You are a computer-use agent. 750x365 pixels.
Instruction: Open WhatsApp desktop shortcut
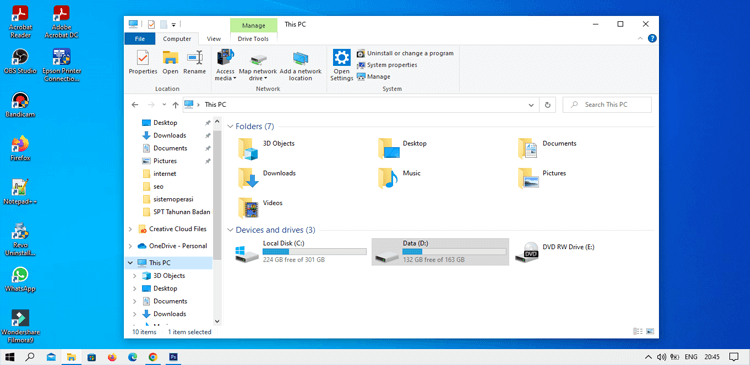click(20, 279)
